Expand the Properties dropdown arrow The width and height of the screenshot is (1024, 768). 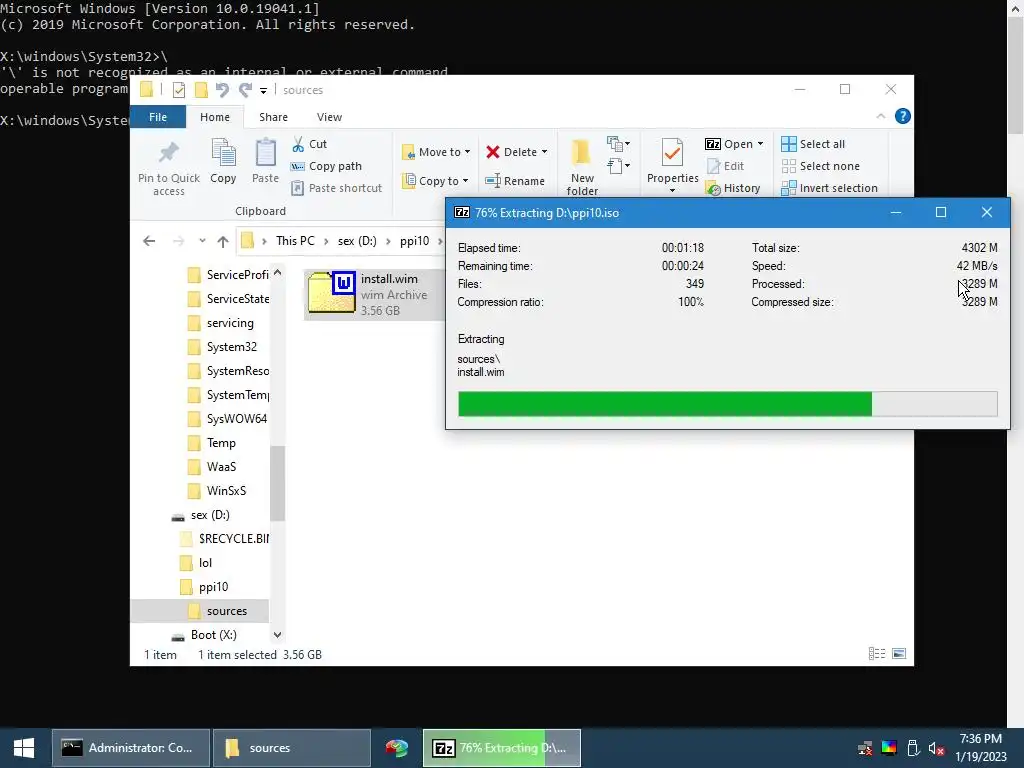(x=673, y=191)
